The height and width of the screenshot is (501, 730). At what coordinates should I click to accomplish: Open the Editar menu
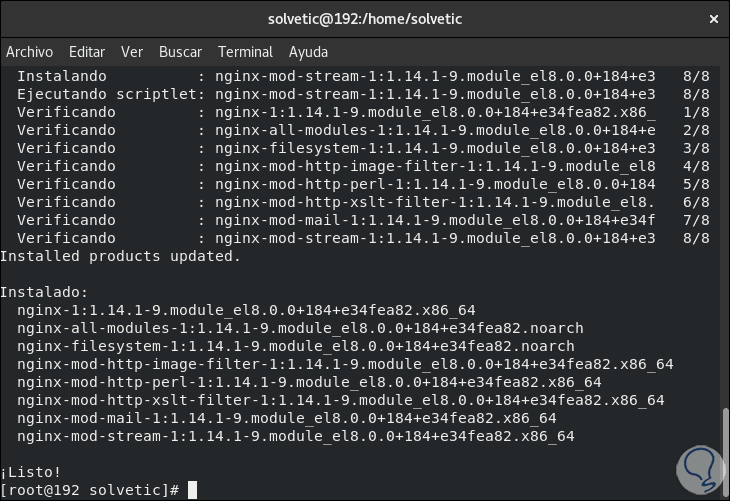(87, 52)
